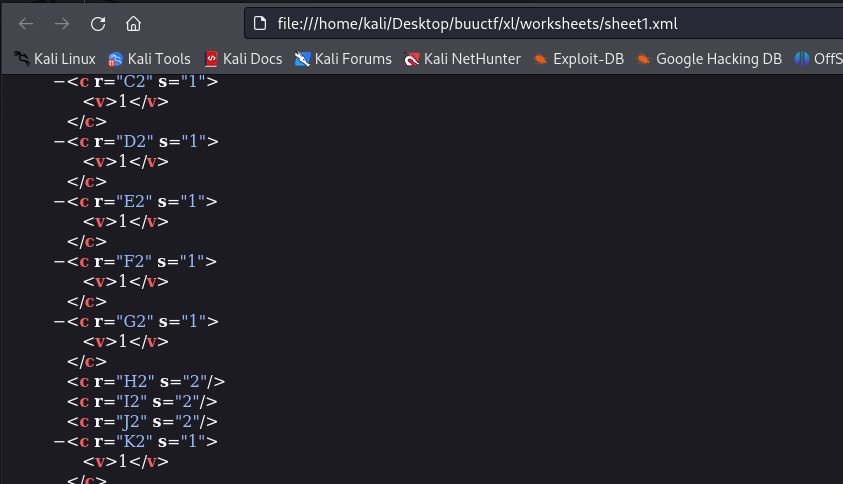Click the value tag under E2
The width and height of the screenshot is (843, 484).
pyautogui.click(x=126, y=222)
